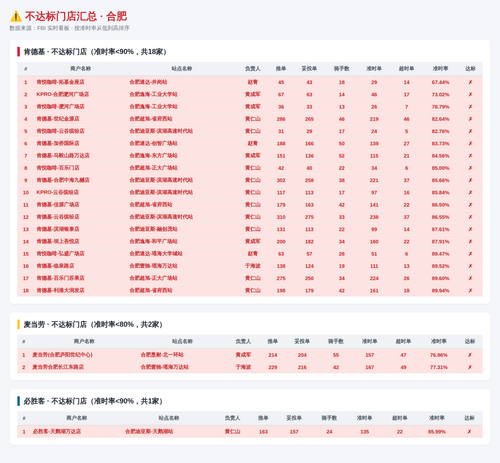
Task: Click the store name 肯德基-利港大润发店
Action: [60, 290]
